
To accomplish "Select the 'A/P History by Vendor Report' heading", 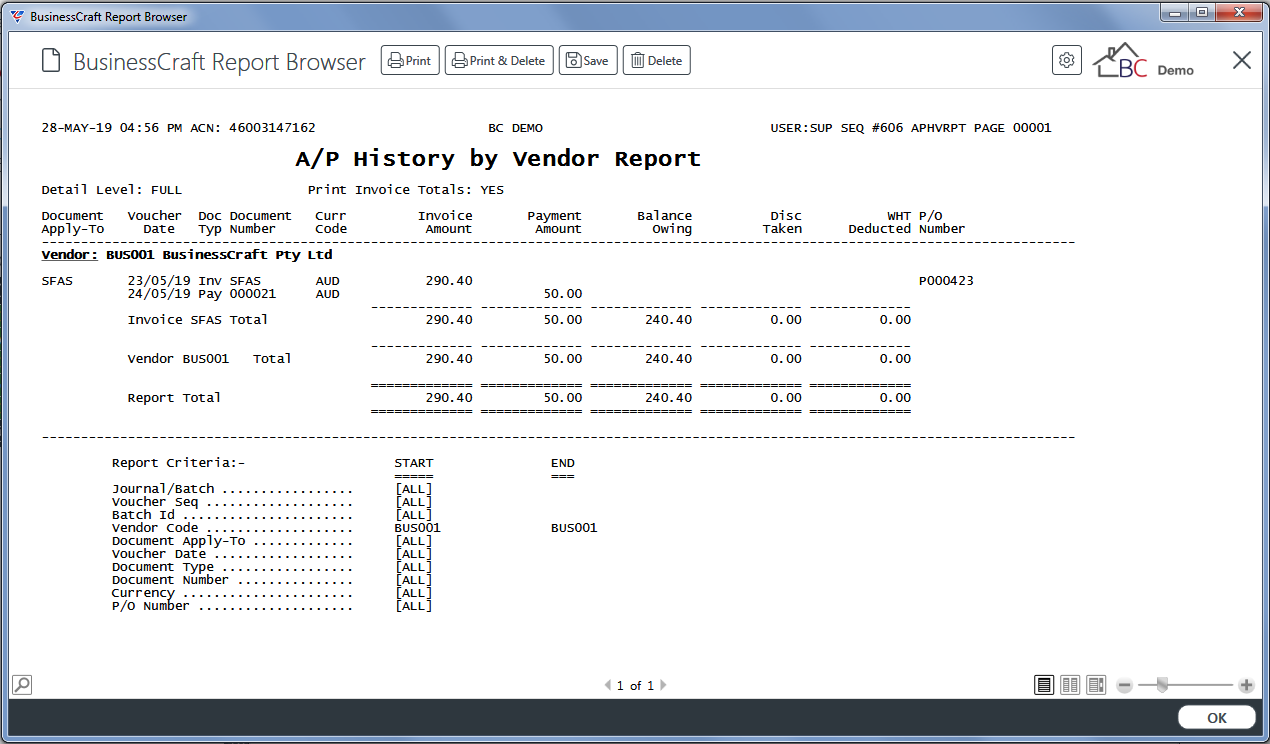I will tap(498, 159).
